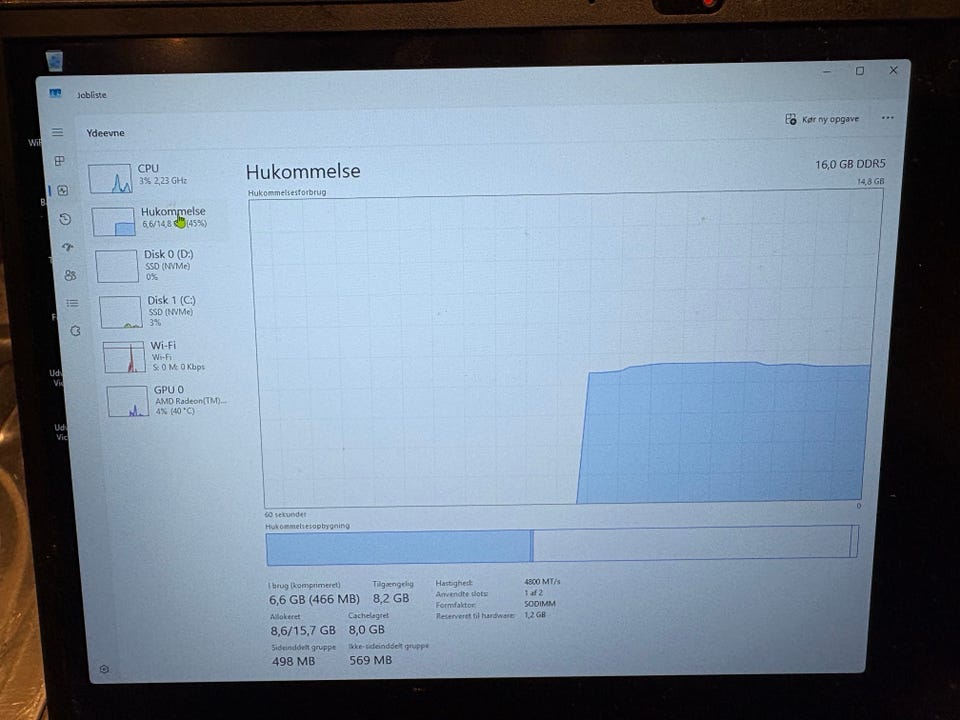Click the '1 af 2' slots value
The width and height of the screenshot is (960, 720).
[533, 593]
